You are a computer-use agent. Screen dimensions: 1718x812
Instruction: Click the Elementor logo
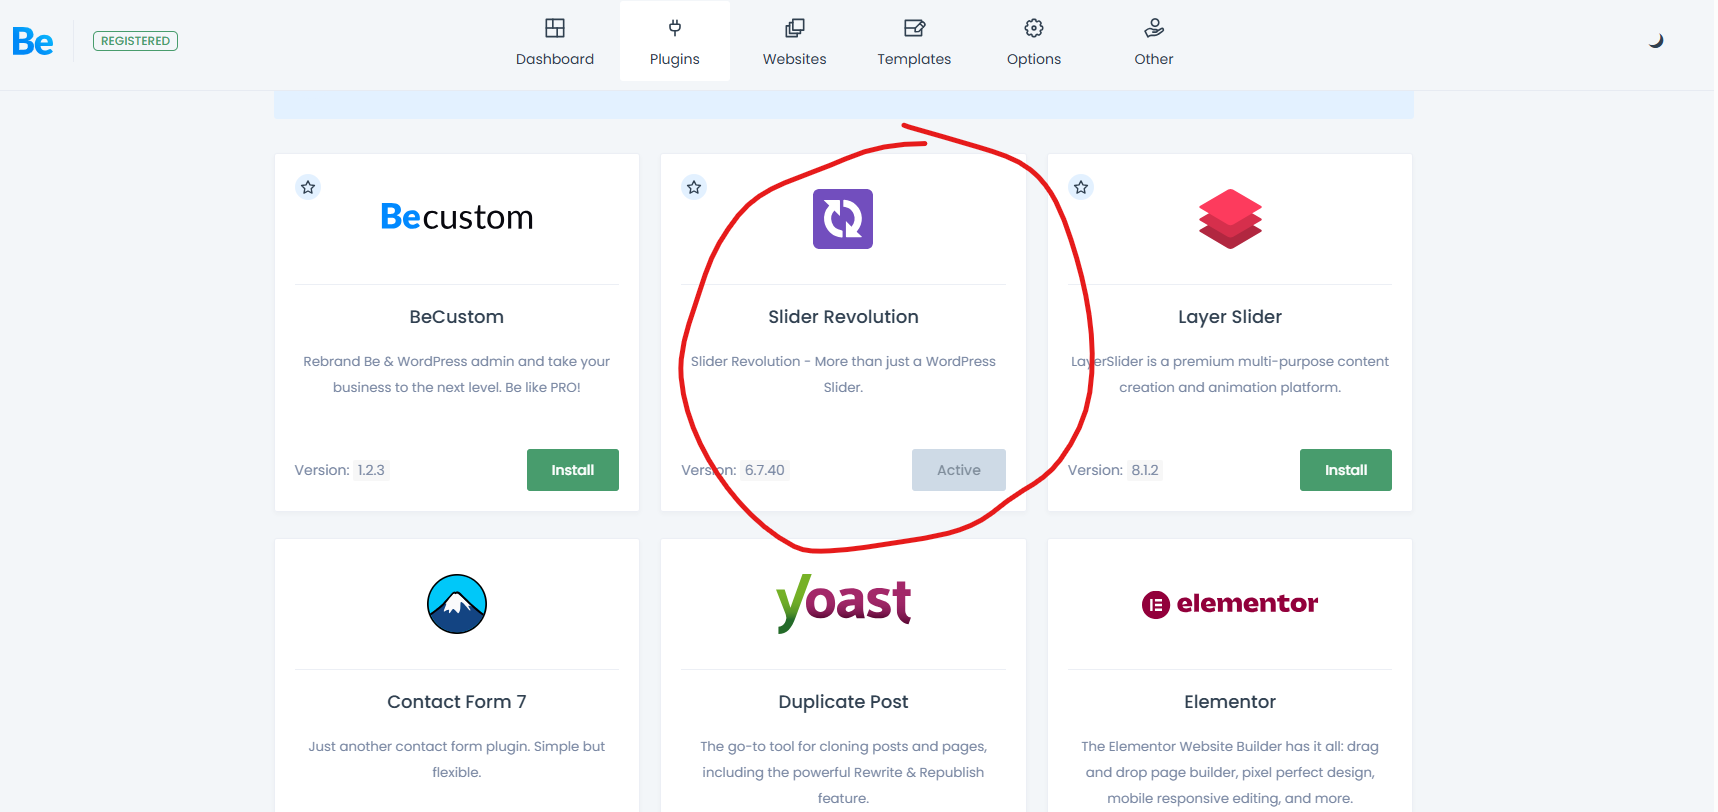pyautogui.click(x=1230, y=603)
